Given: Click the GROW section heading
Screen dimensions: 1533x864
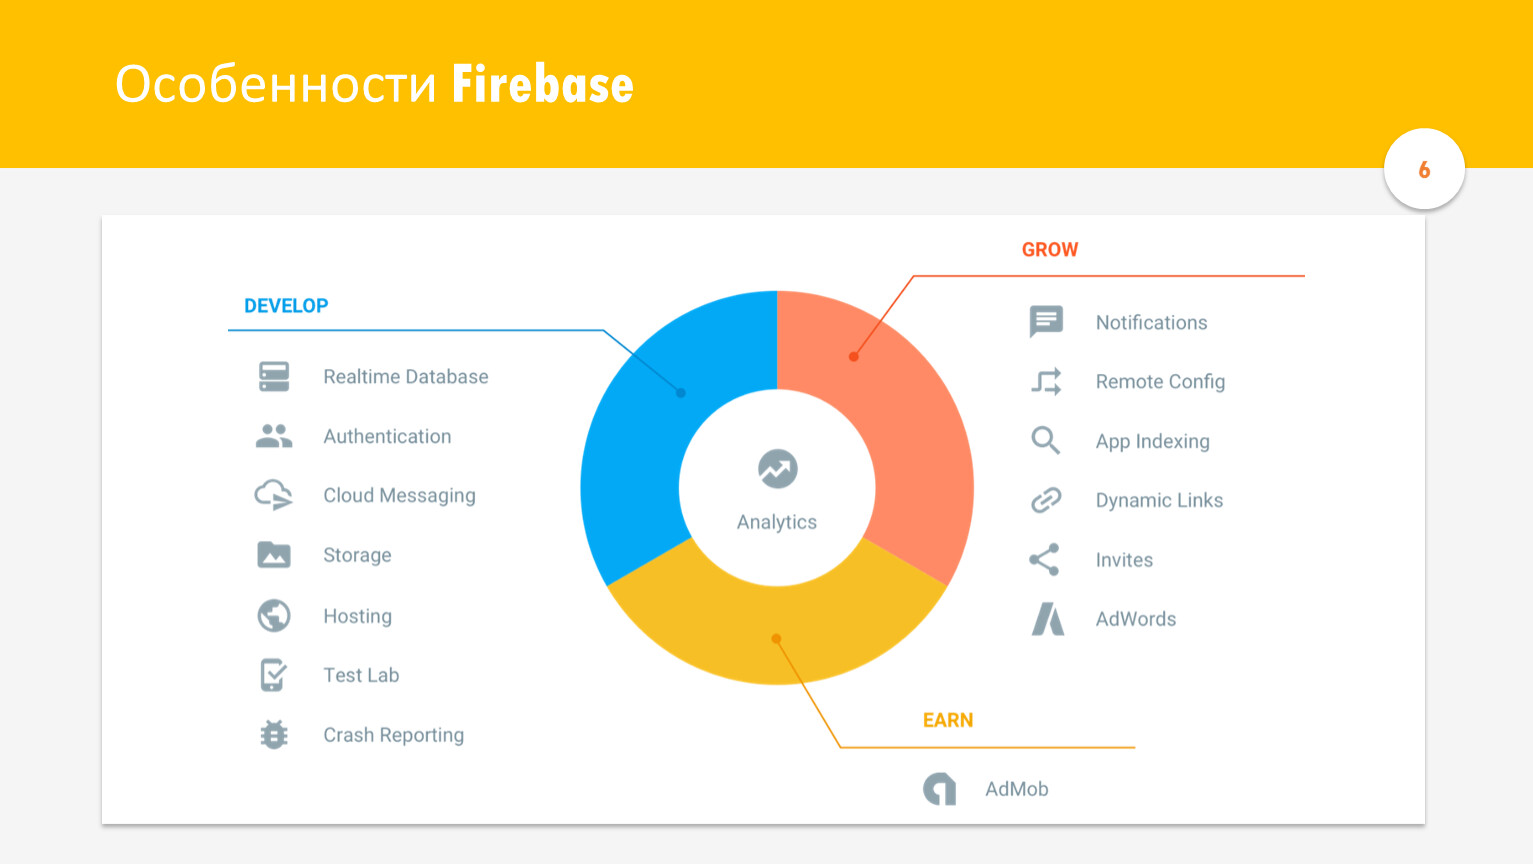Looking at the screenshot, I should point(1050,250).
